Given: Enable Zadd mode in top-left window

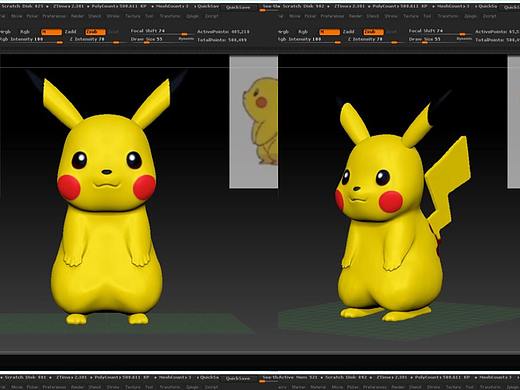Looking at the screenshot, I should 70,32.
